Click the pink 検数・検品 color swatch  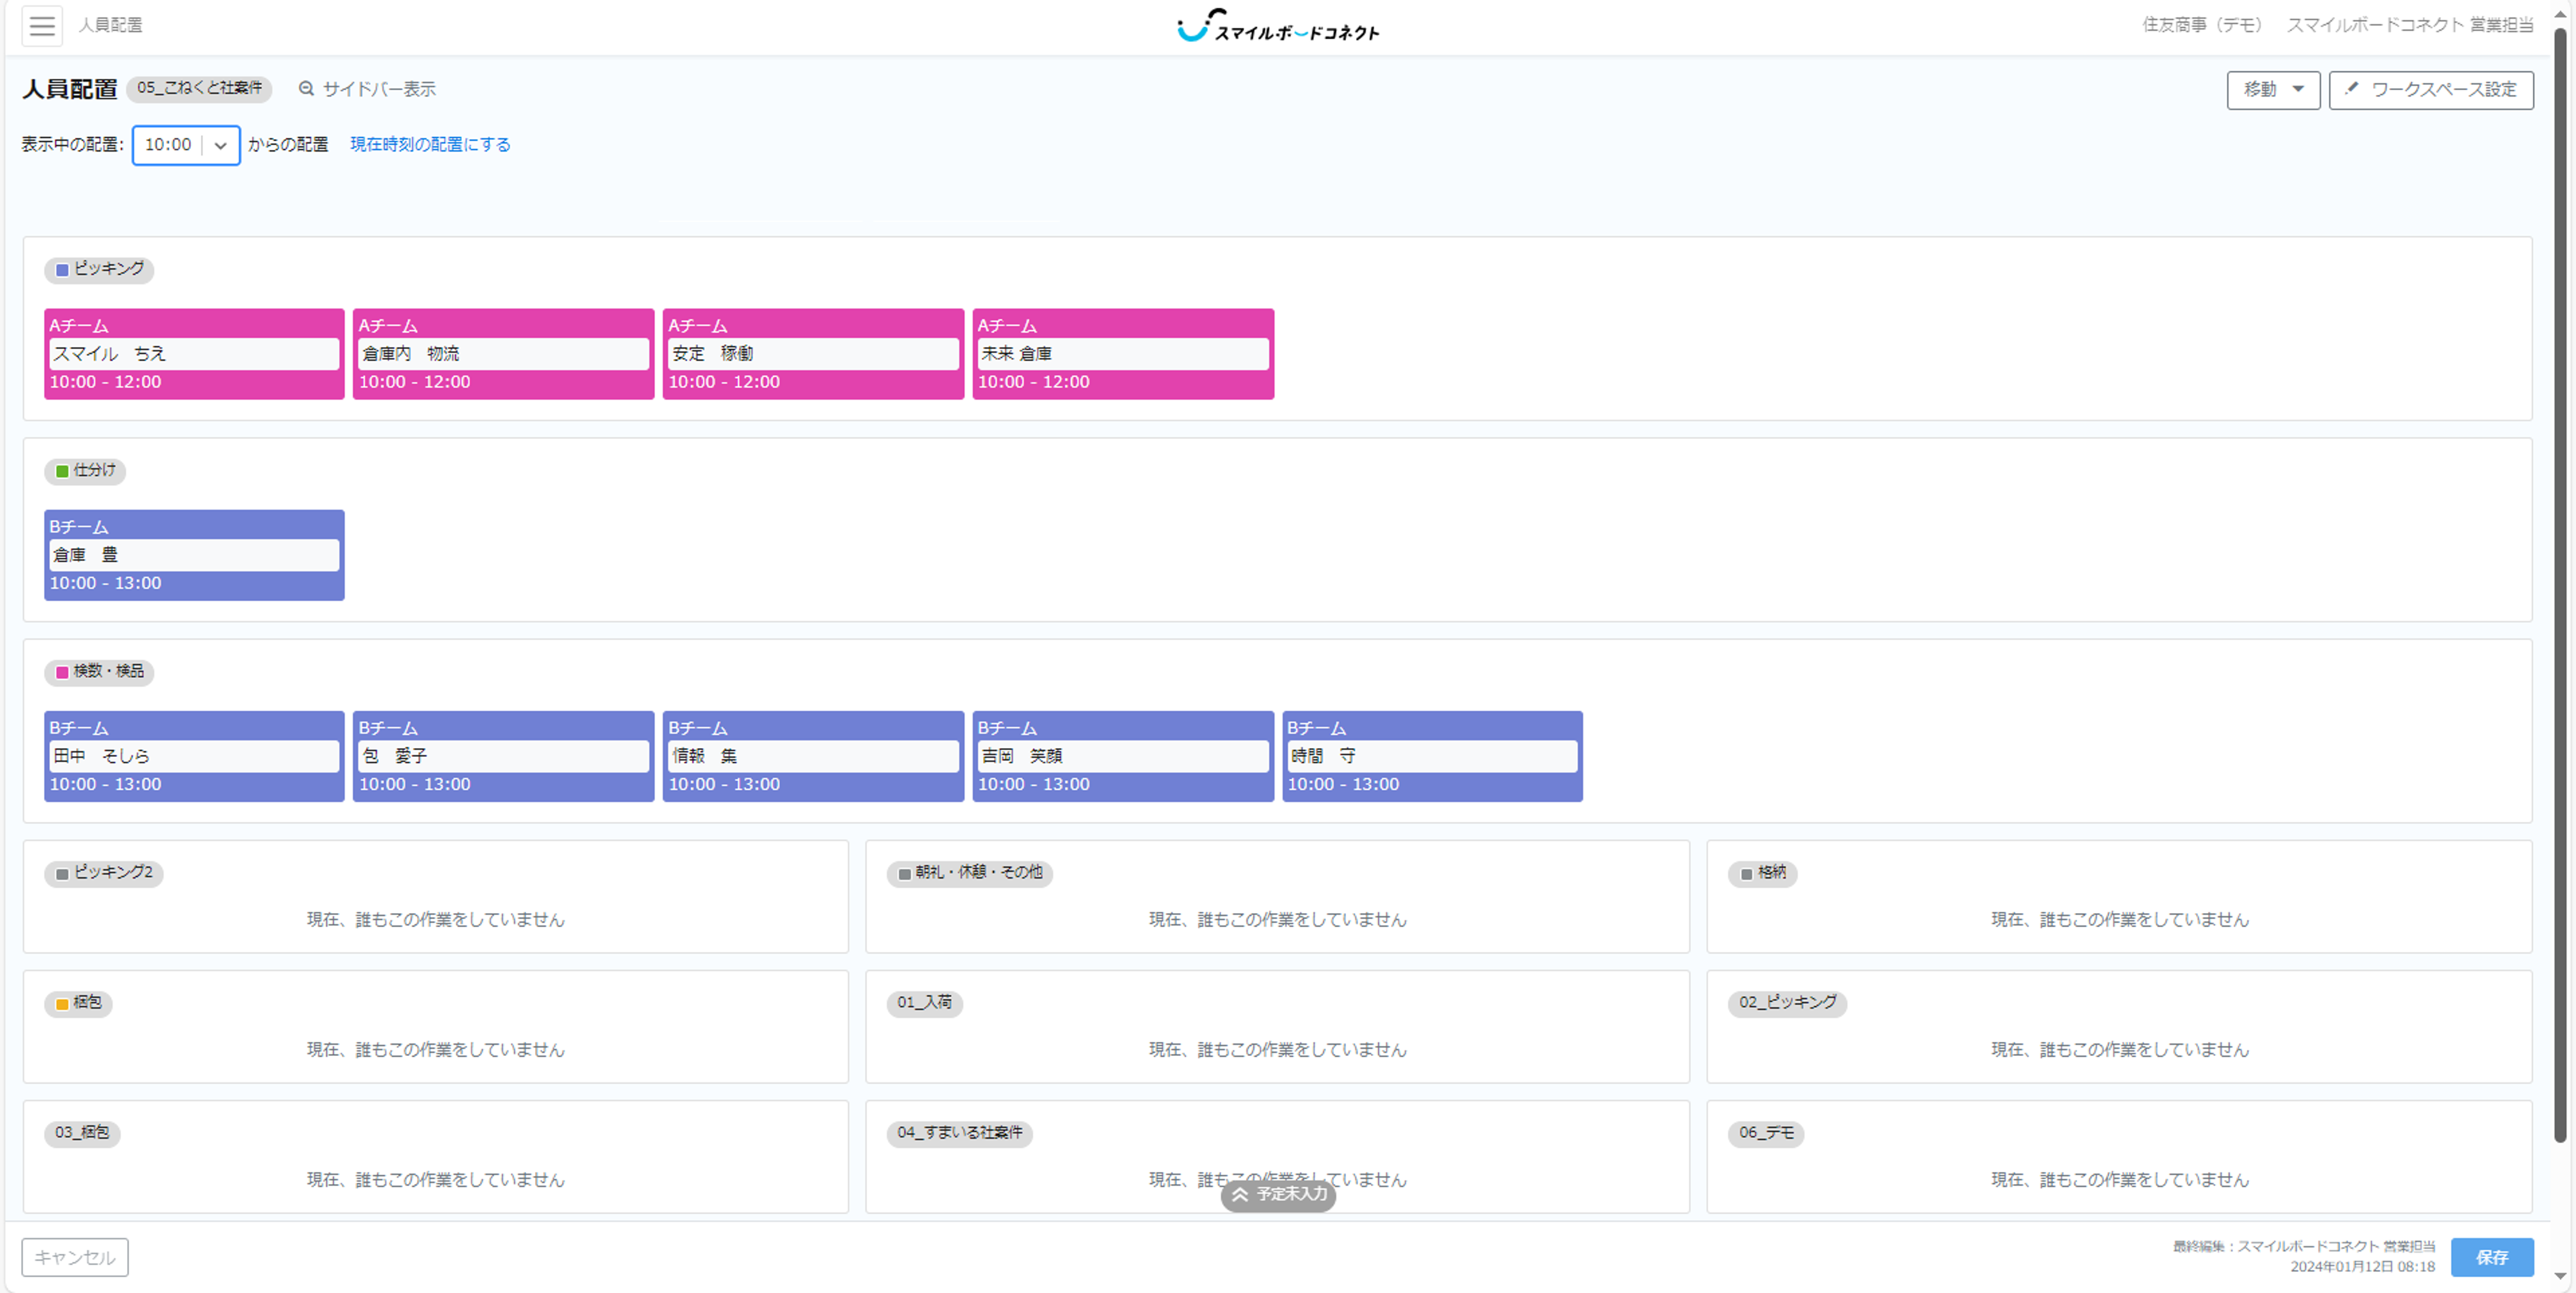62,672
